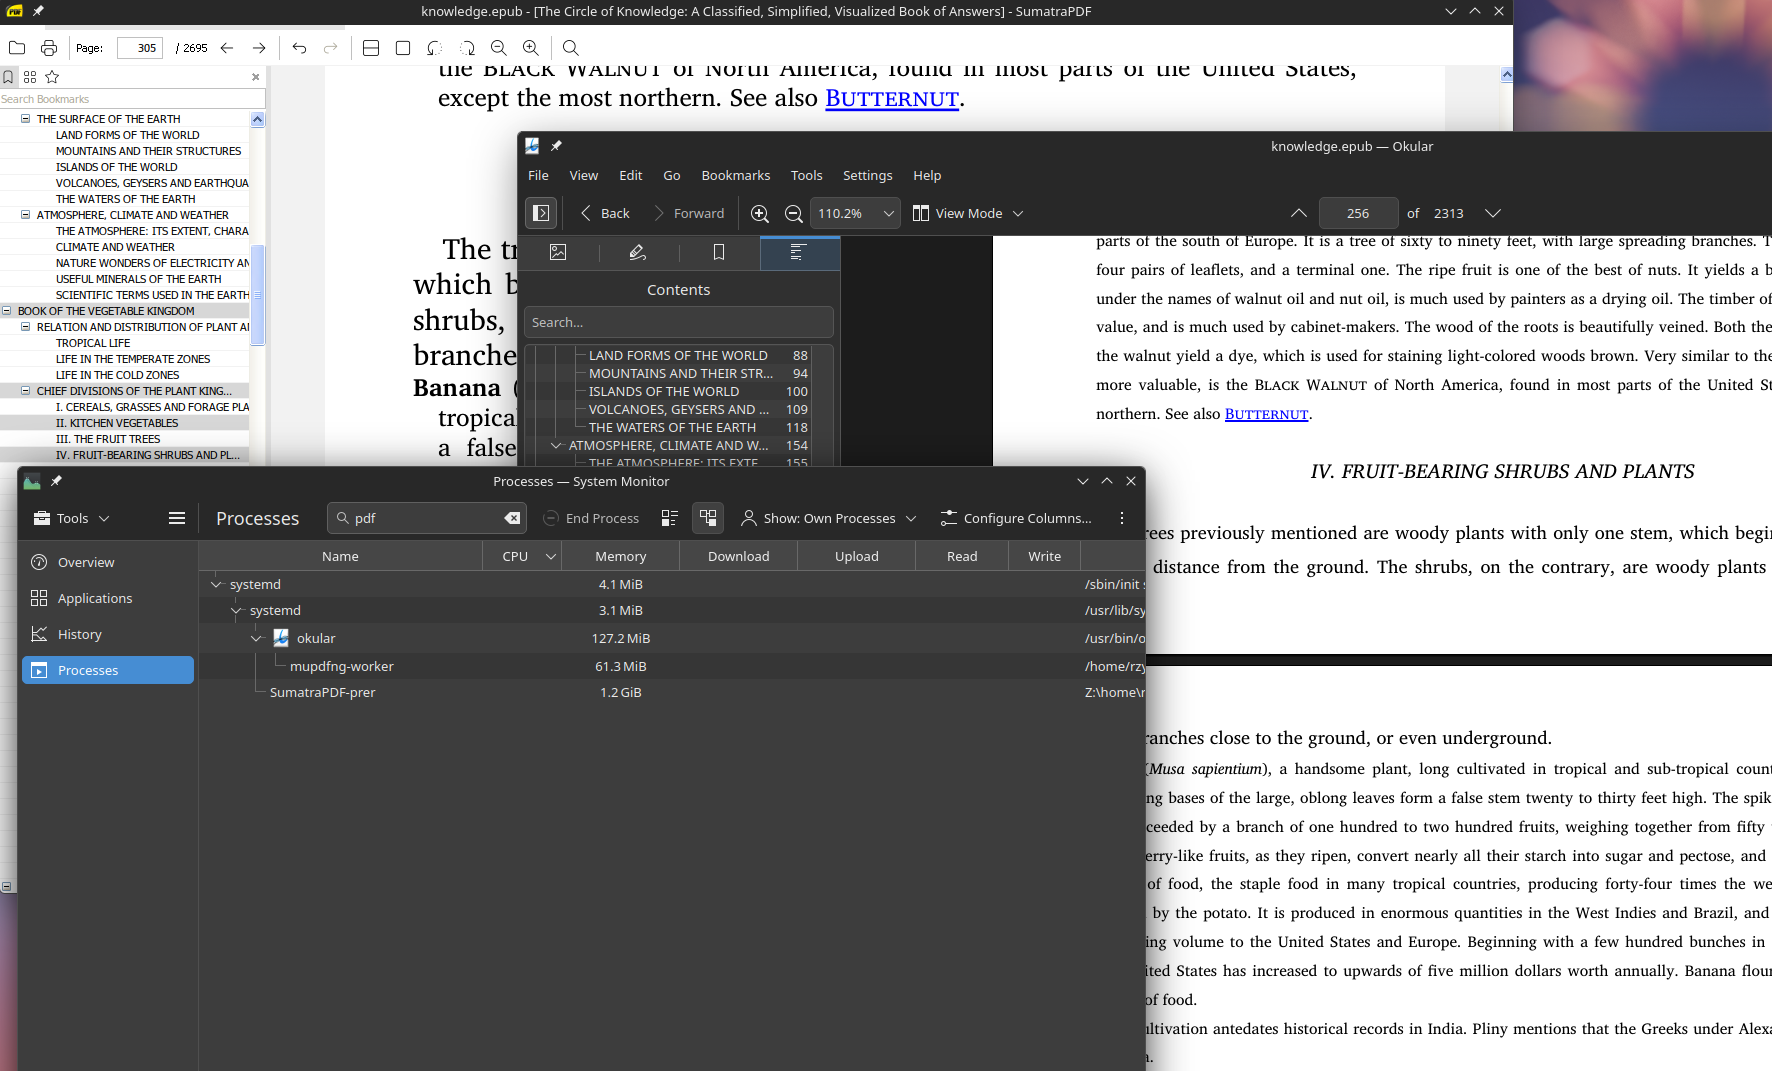
Task: Click End Process button
Action: pyautogui.click(x=591, y=518)
